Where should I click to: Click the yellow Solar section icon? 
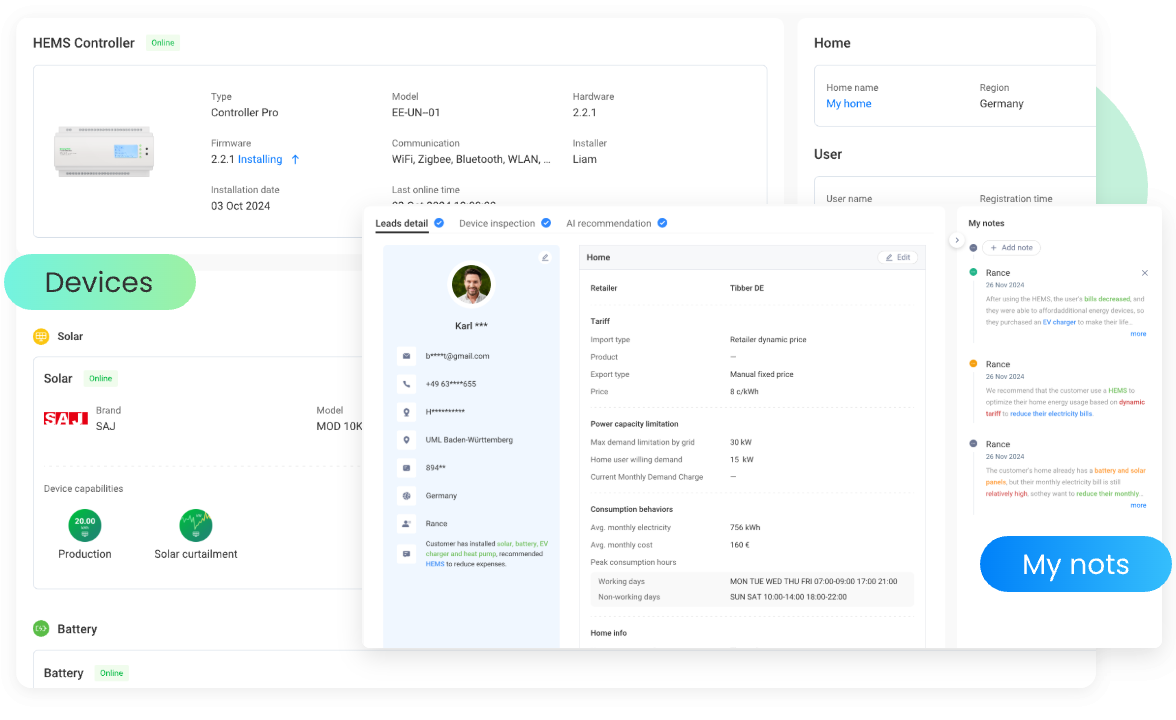click(41, 337)
